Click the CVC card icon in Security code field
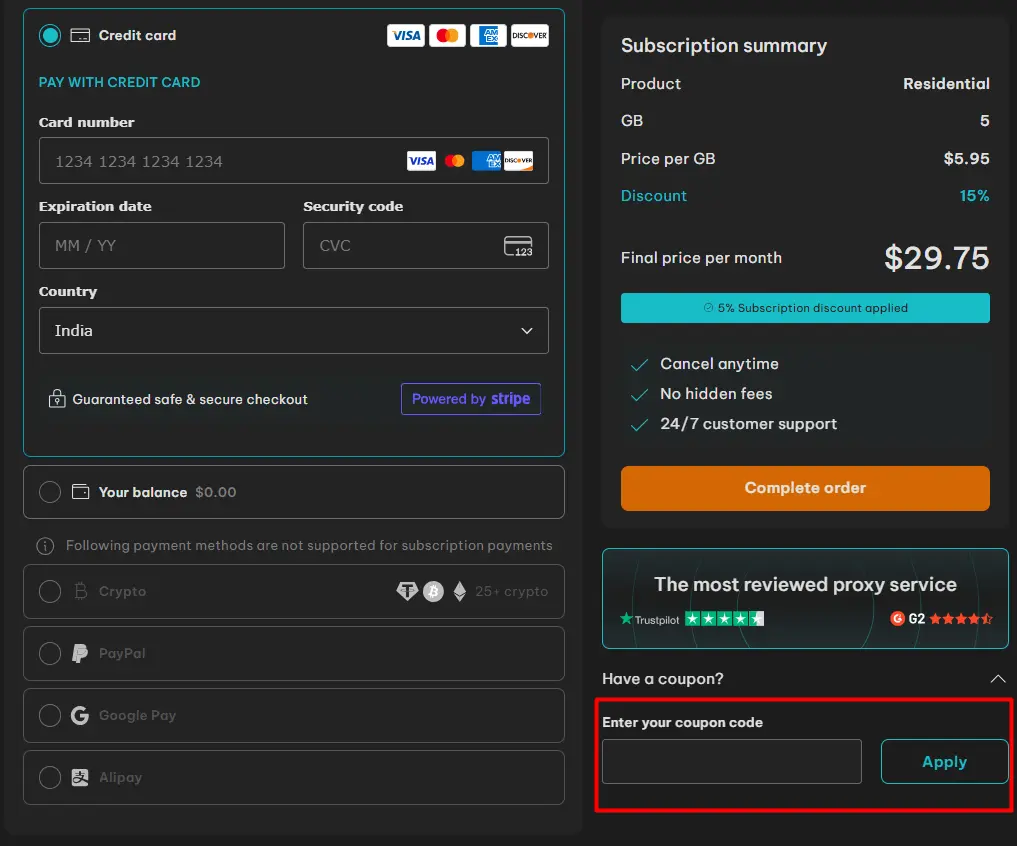The height and width of the screenshot is (846, 1017). coord(518,246)
